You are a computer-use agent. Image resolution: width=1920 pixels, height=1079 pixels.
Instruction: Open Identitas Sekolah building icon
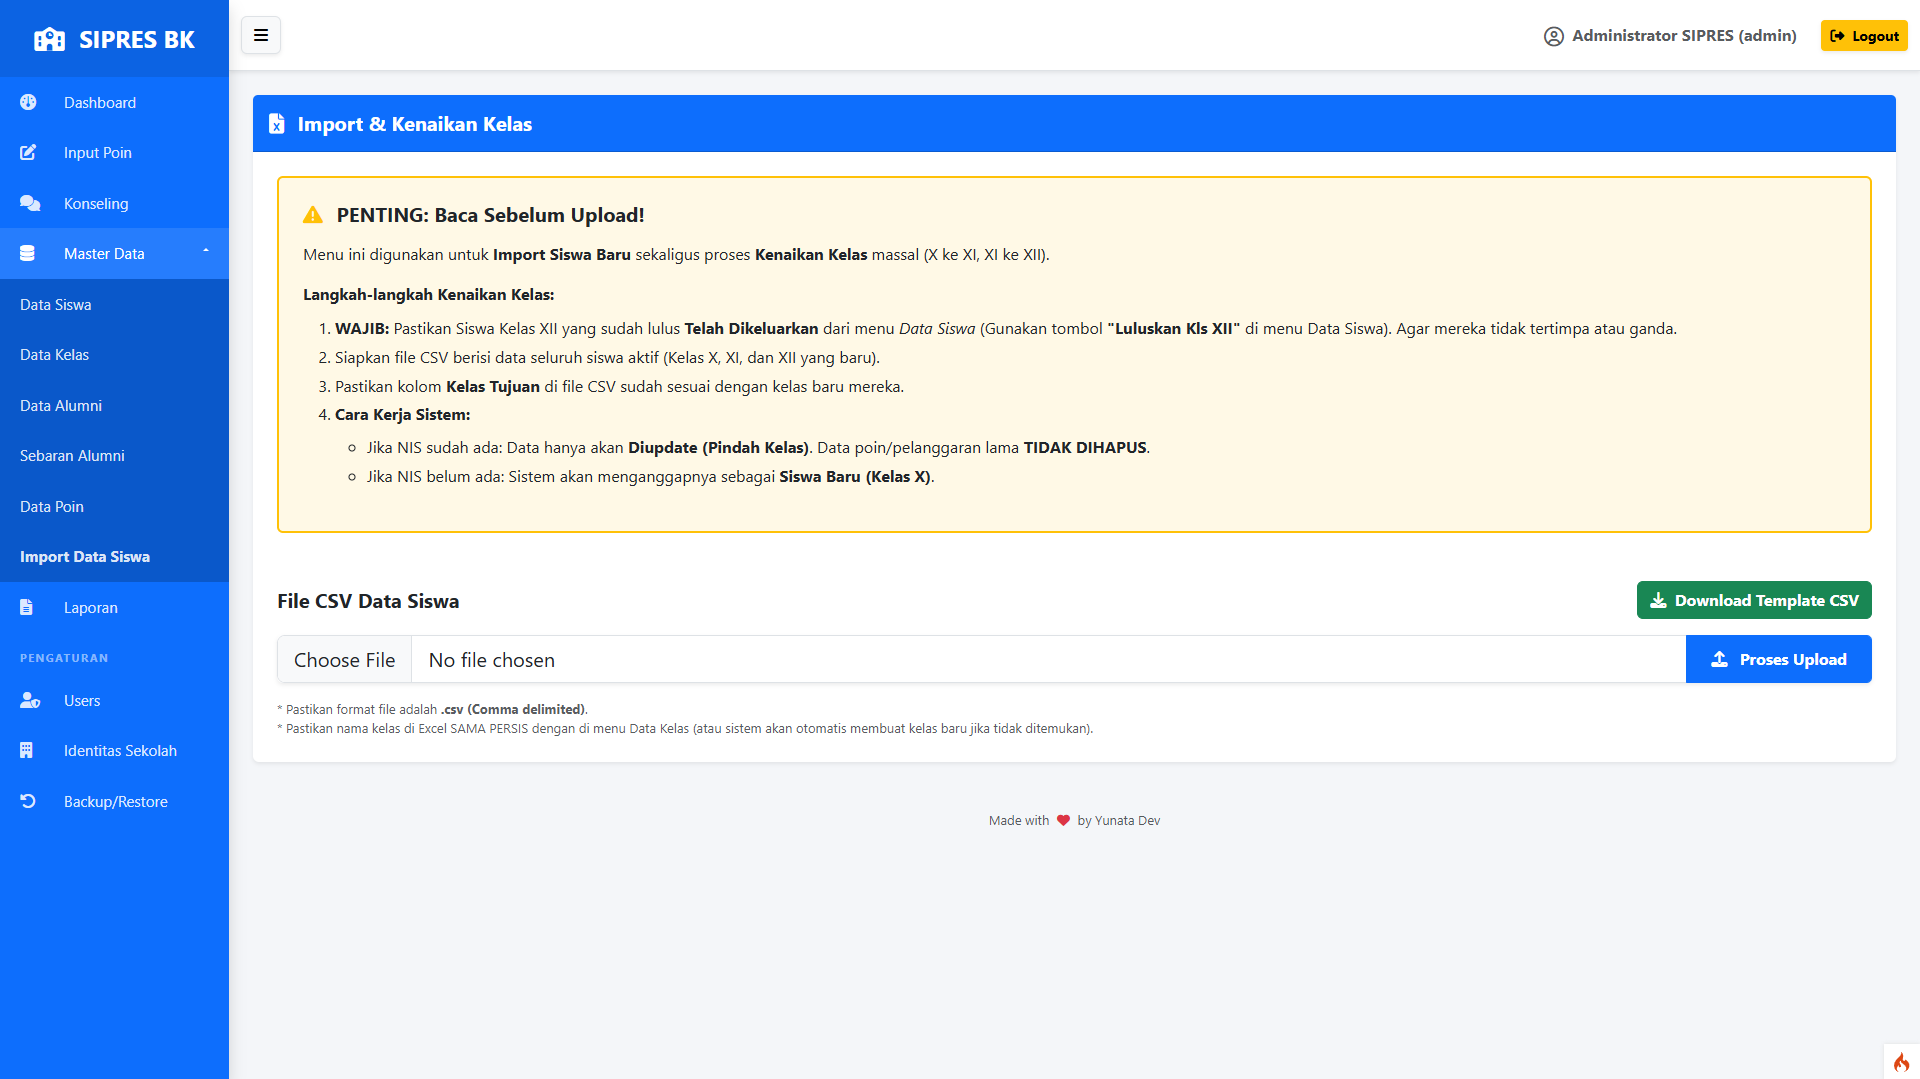27,751
